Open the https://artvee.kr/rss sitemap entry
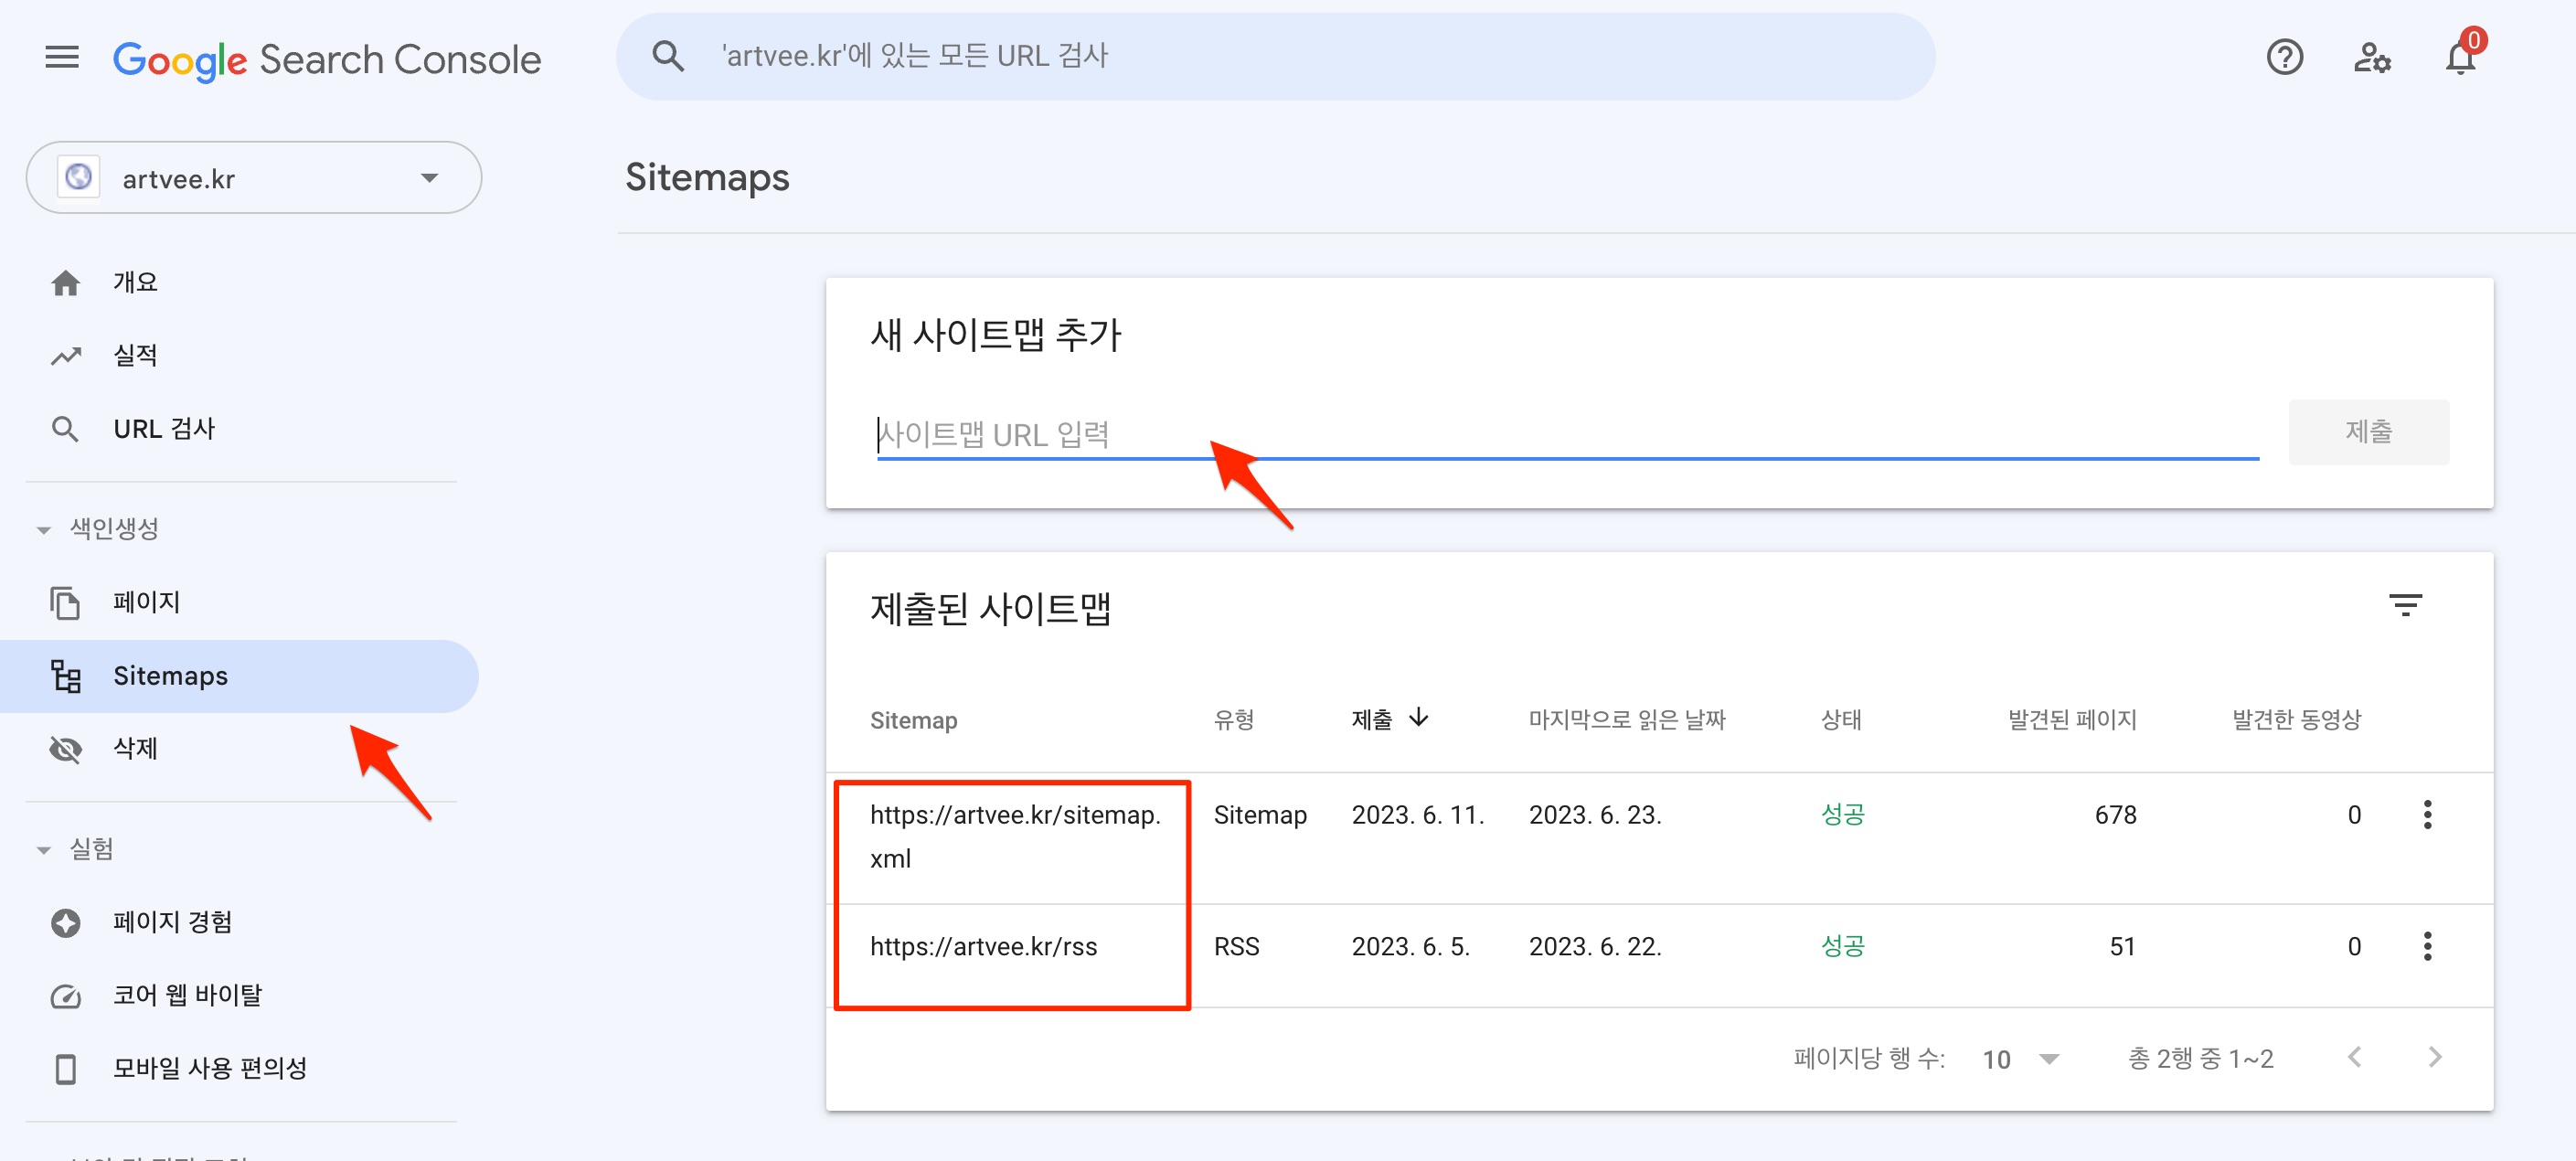The width and height of the screenshot is (2576, 1161). 983,946
